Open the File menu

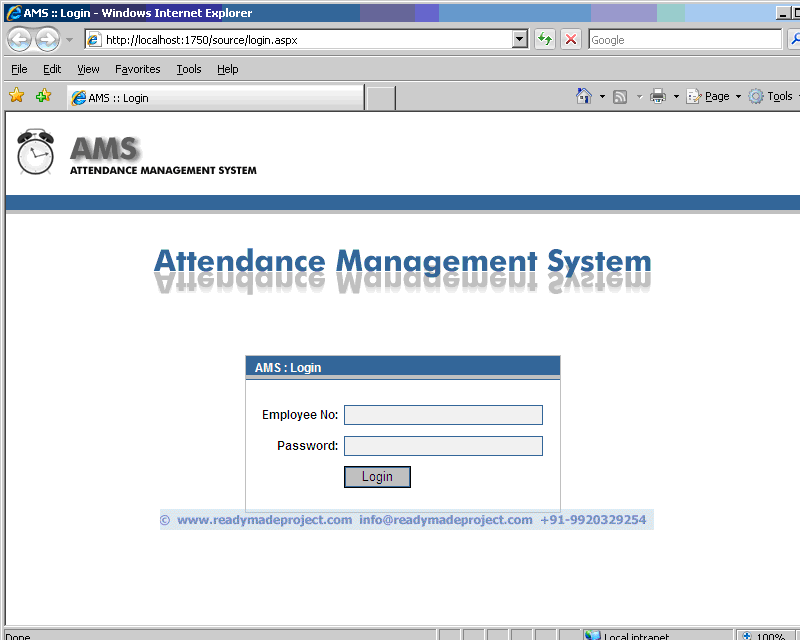pyautogui.click(x=19, y=69)
